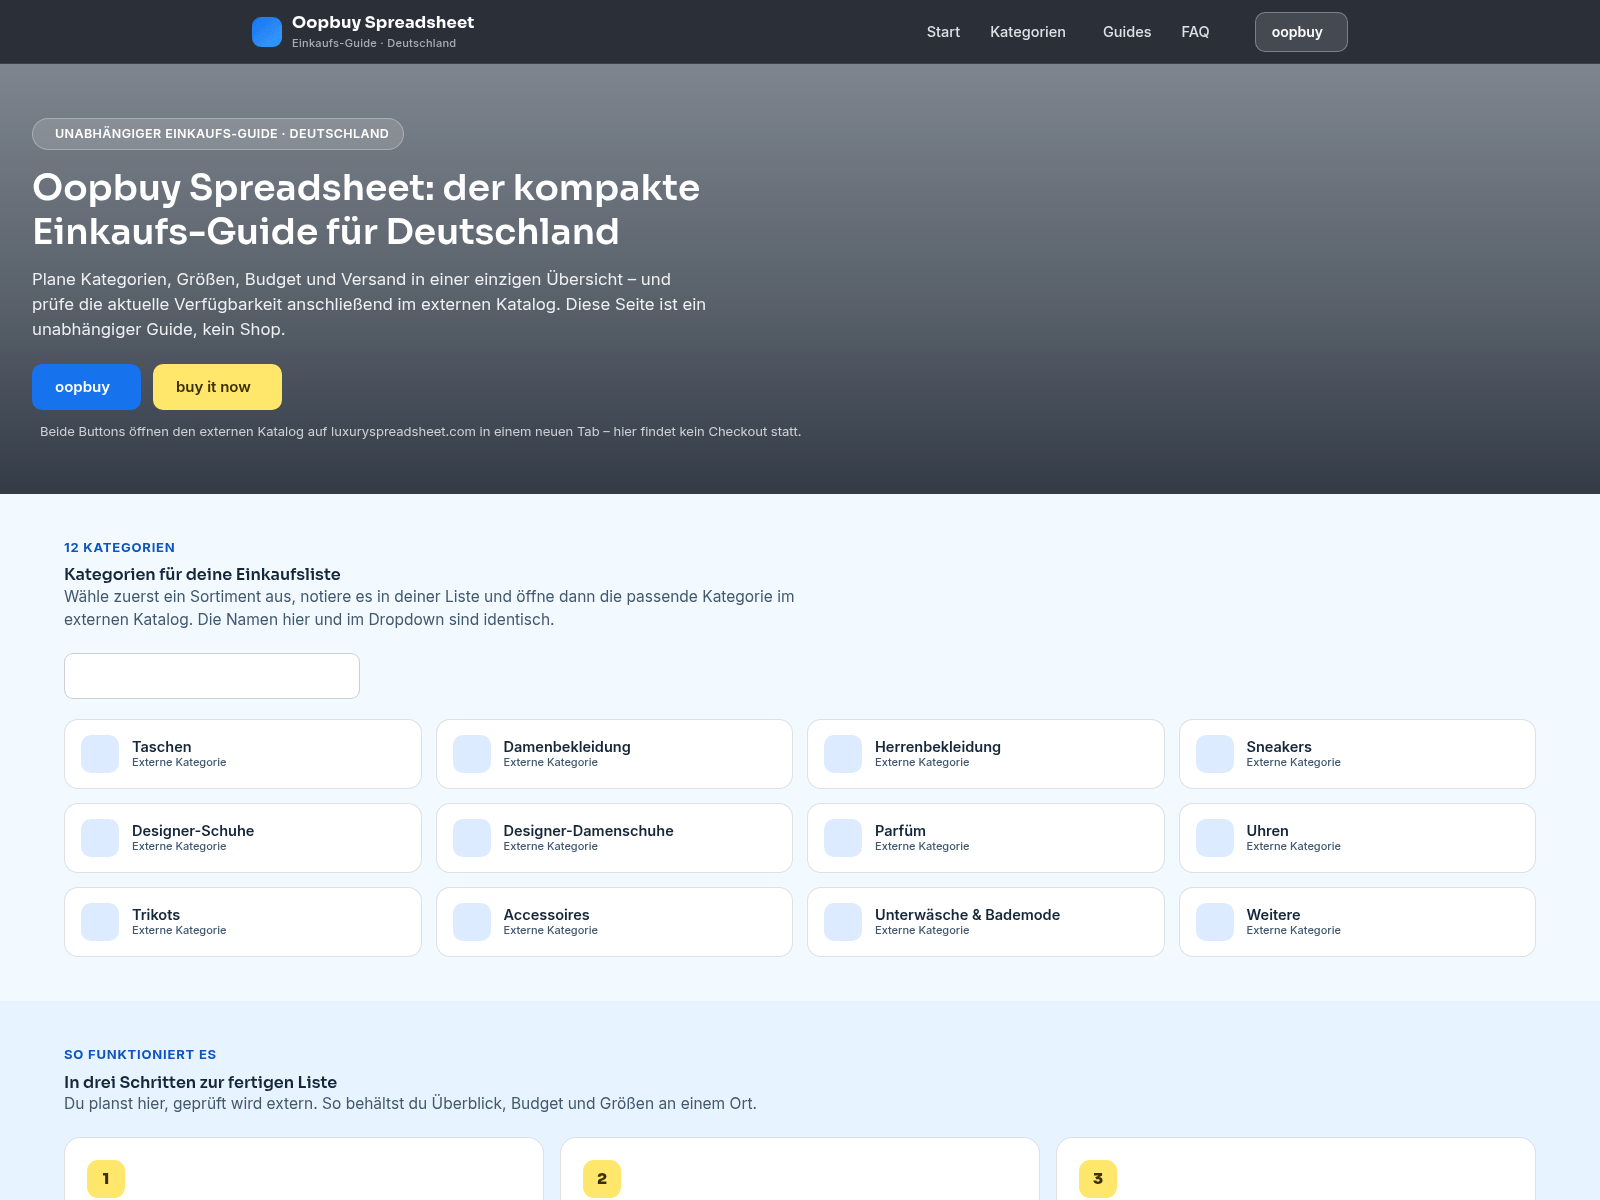Open the Taschen category card title
1600x1200 pixels.
tap(162, 747)
